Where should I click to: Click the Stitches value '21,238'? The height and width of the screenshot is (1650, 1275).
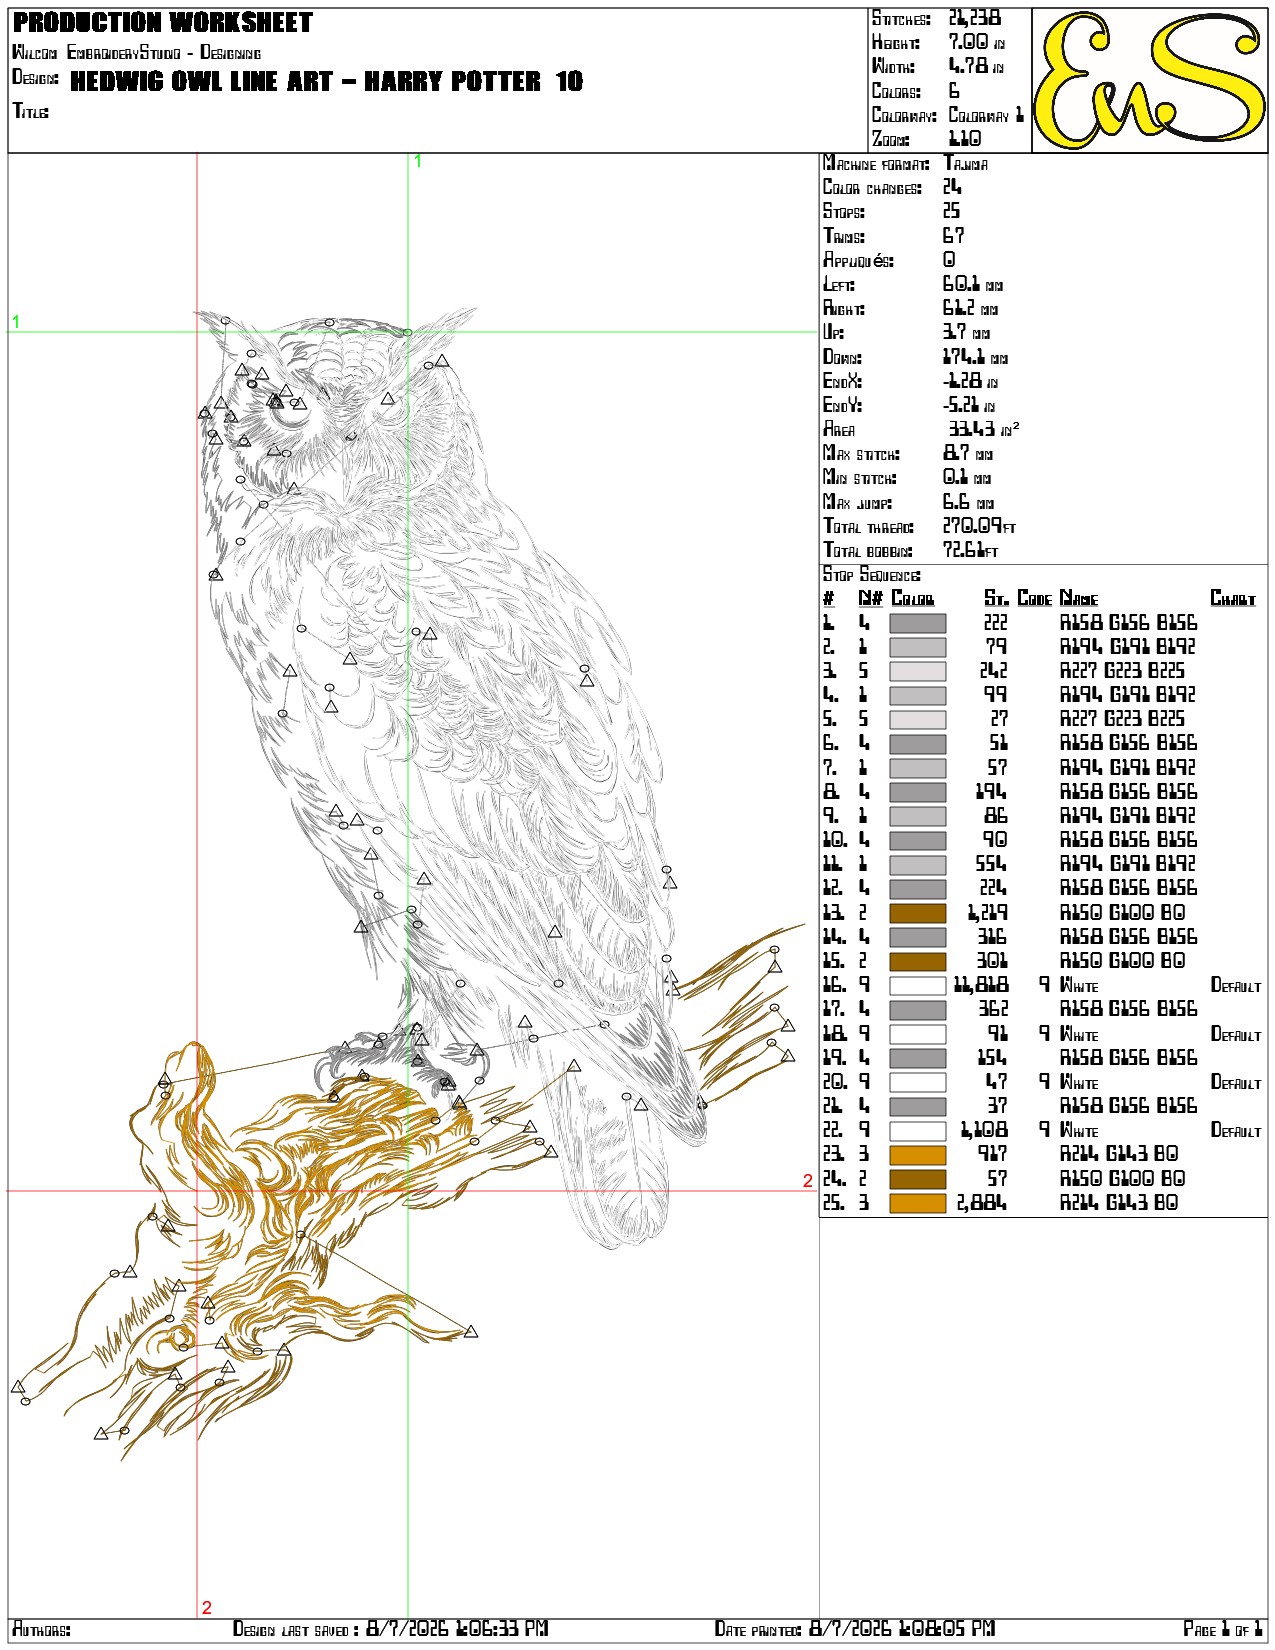975,18
